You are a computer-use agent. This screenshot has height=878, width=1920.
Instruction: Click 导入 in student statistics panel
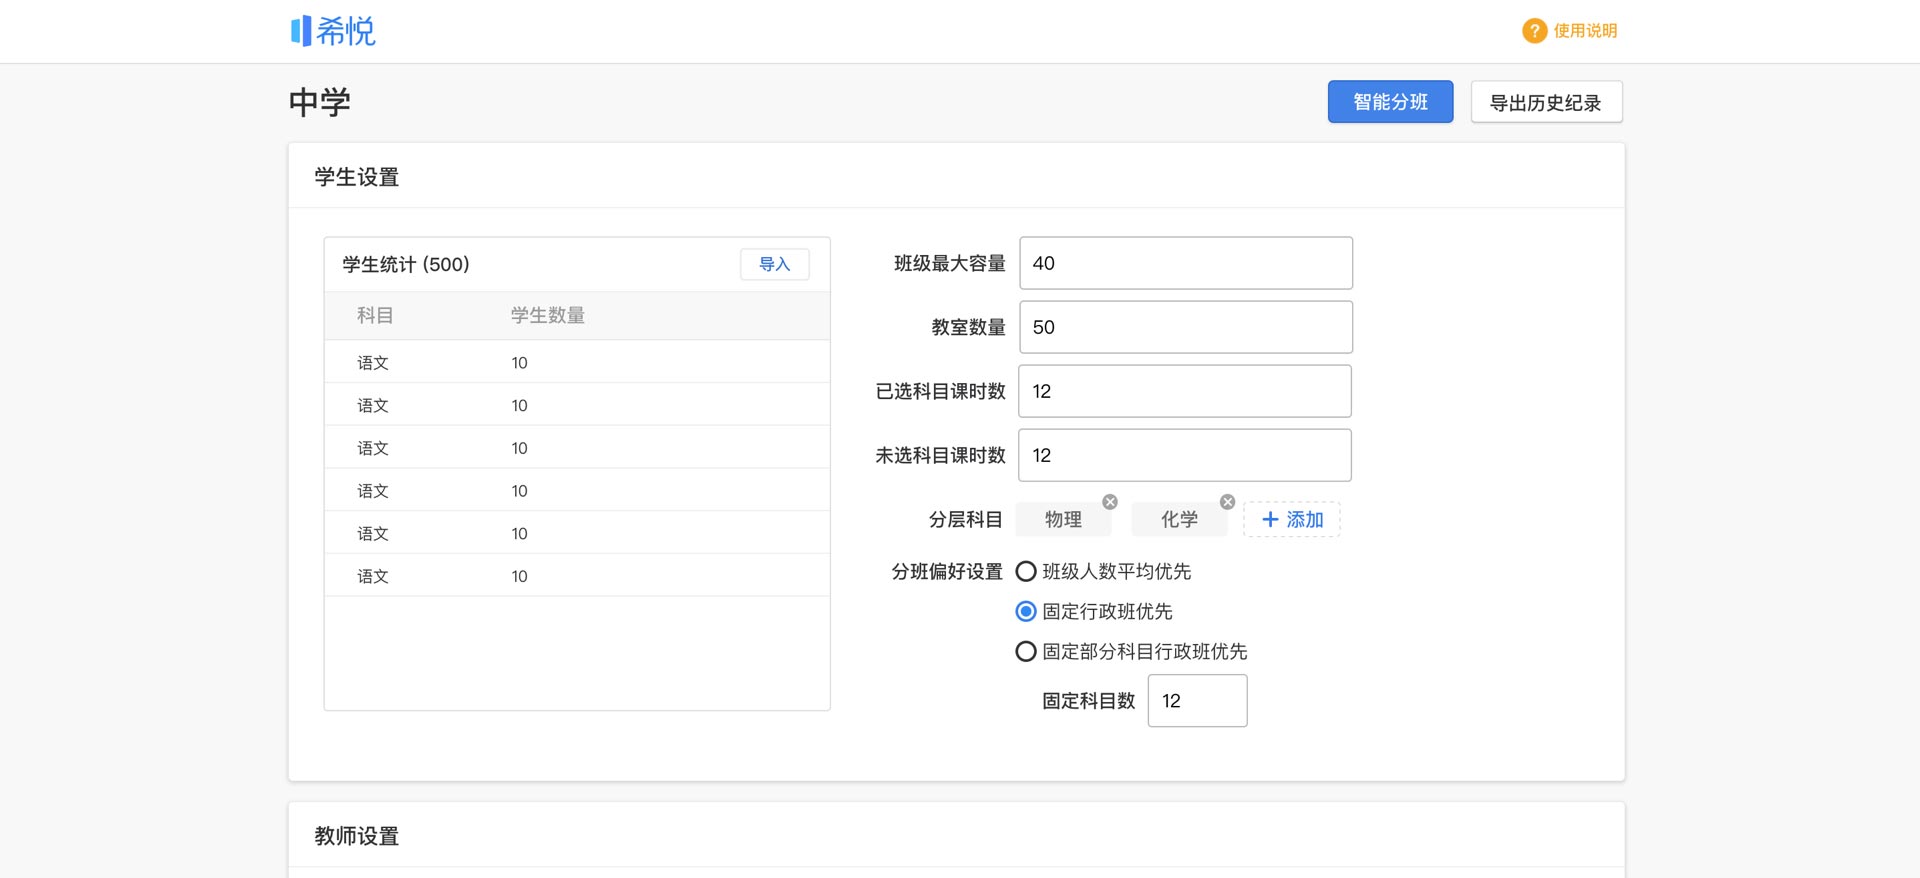pyautogui.click(x=774, y=264)
